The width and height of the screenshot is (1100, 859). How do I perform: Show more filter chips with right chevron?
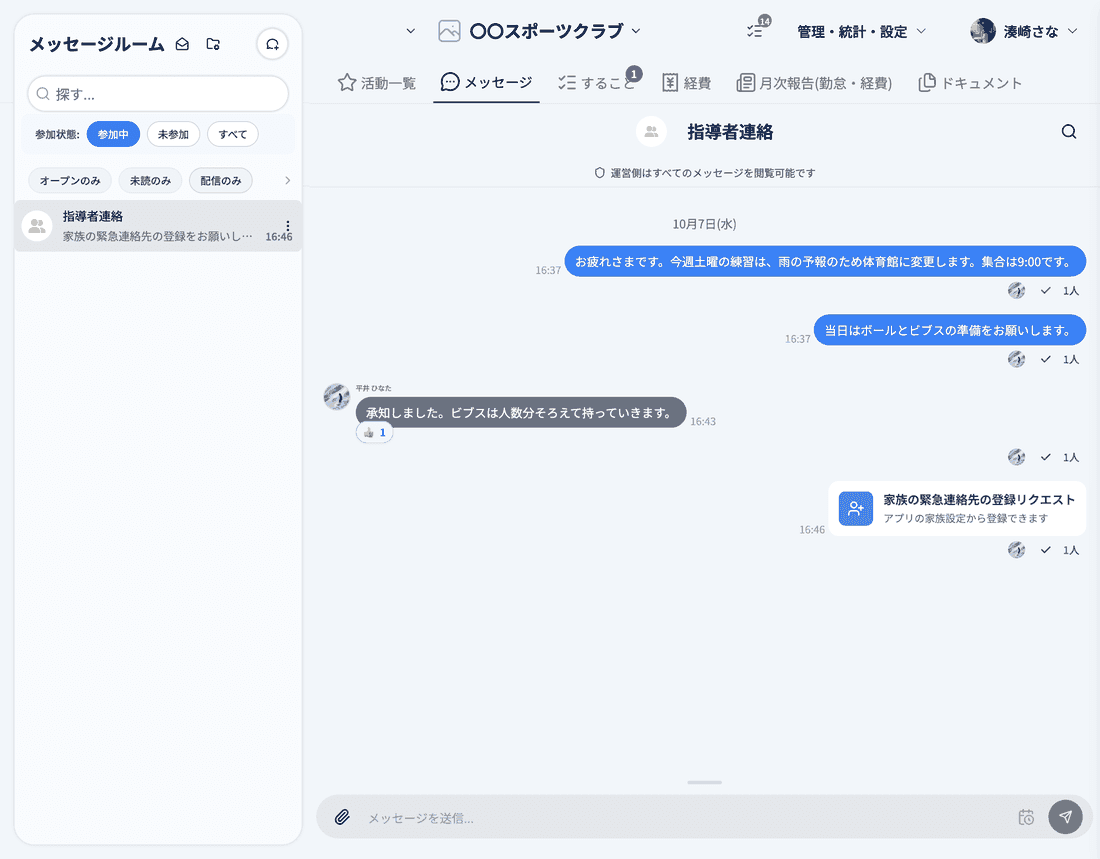click(x=287, y=180)
